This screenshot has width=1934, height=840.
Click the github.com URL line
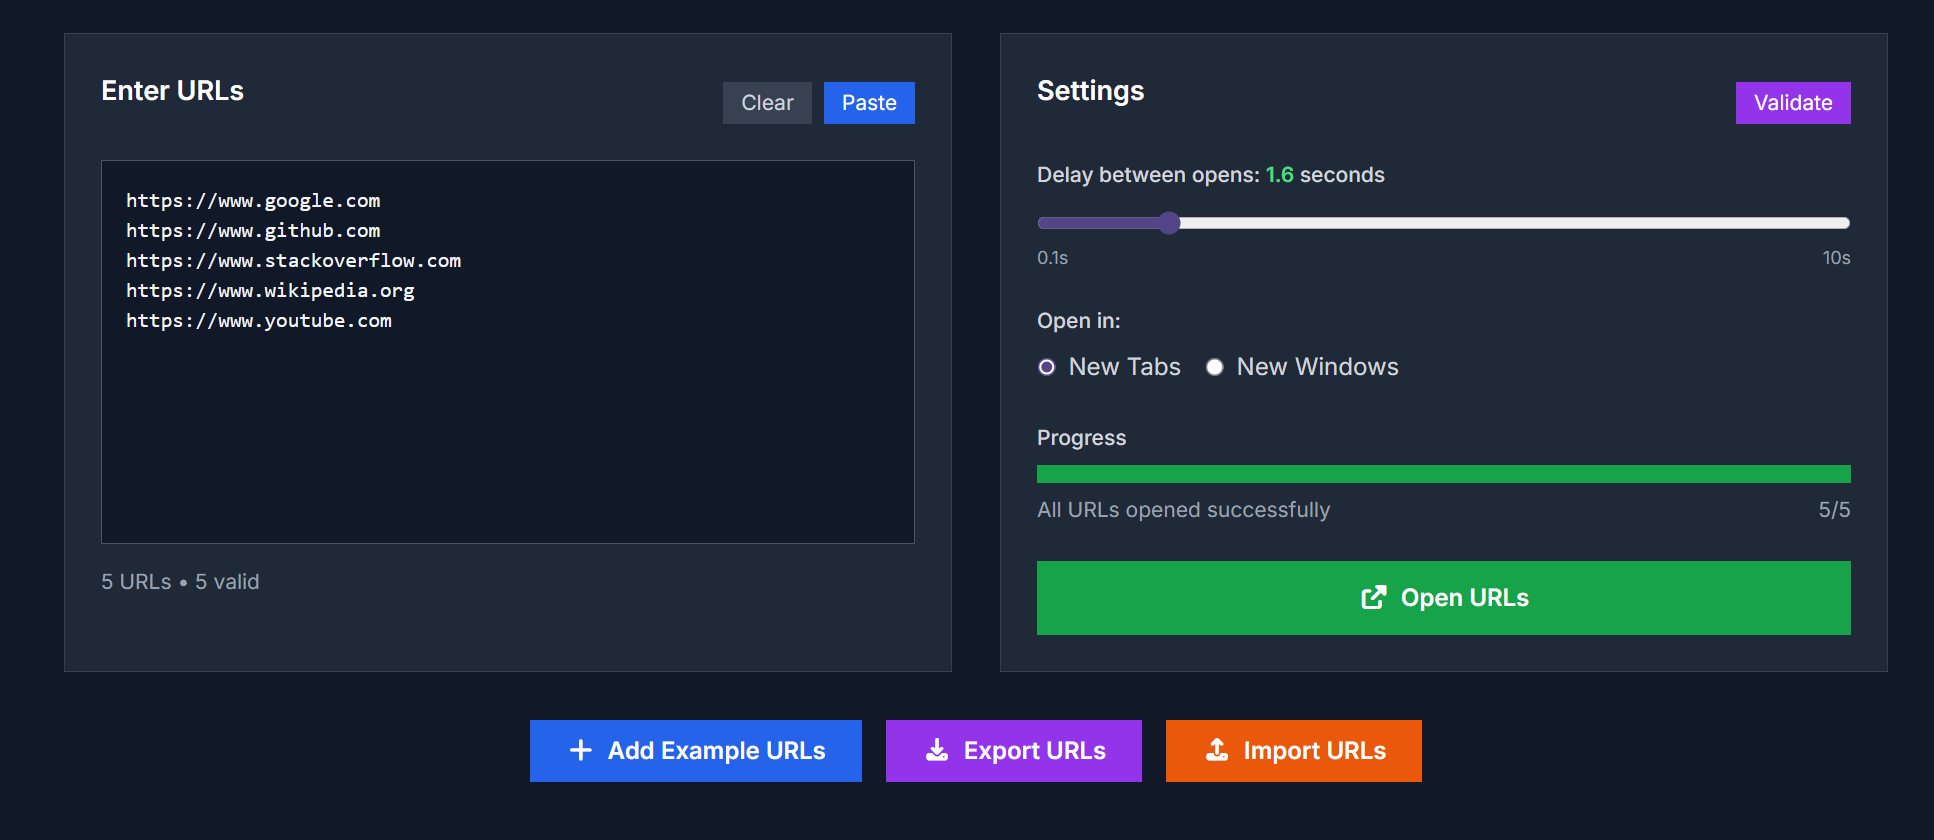click(x=253, y=231)
